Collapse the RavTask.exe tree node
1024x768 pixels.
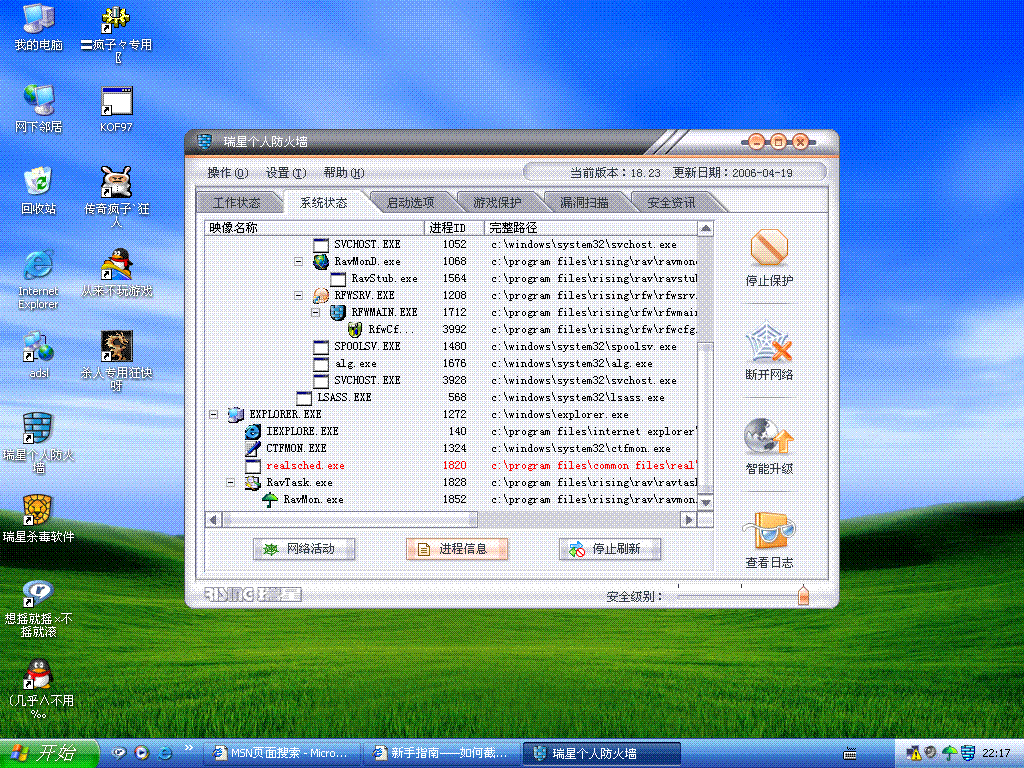(x=230, y=482)
